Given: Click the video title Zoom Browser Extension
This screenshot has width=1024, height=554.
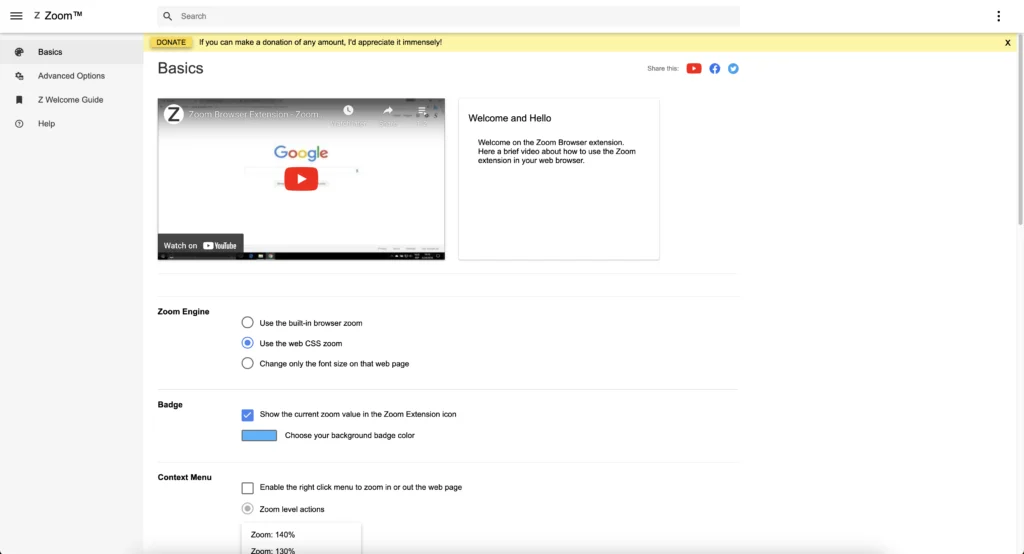Looking at the screenshot, I should point(253,114).
